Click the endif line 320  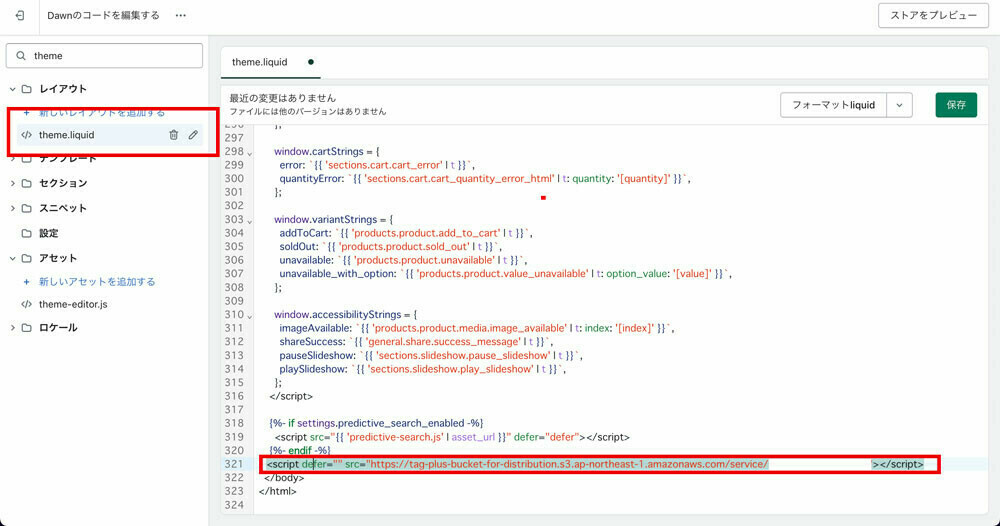(300, 450)
